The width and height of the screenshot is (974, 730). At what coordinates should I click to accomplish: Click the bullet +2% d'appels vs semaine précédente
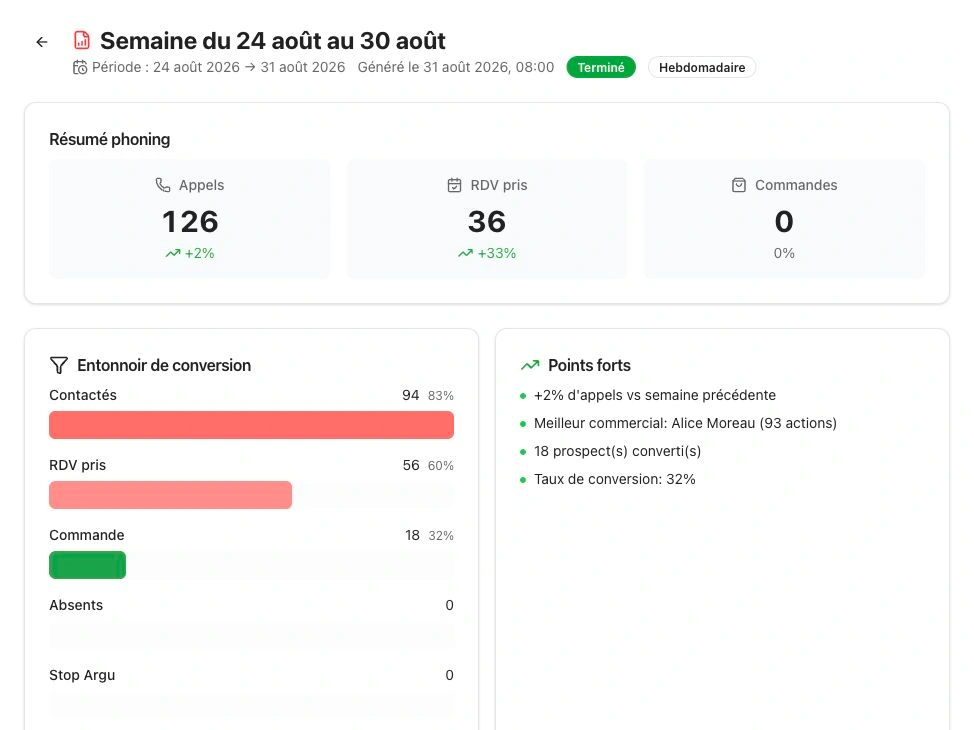(655, 395)
